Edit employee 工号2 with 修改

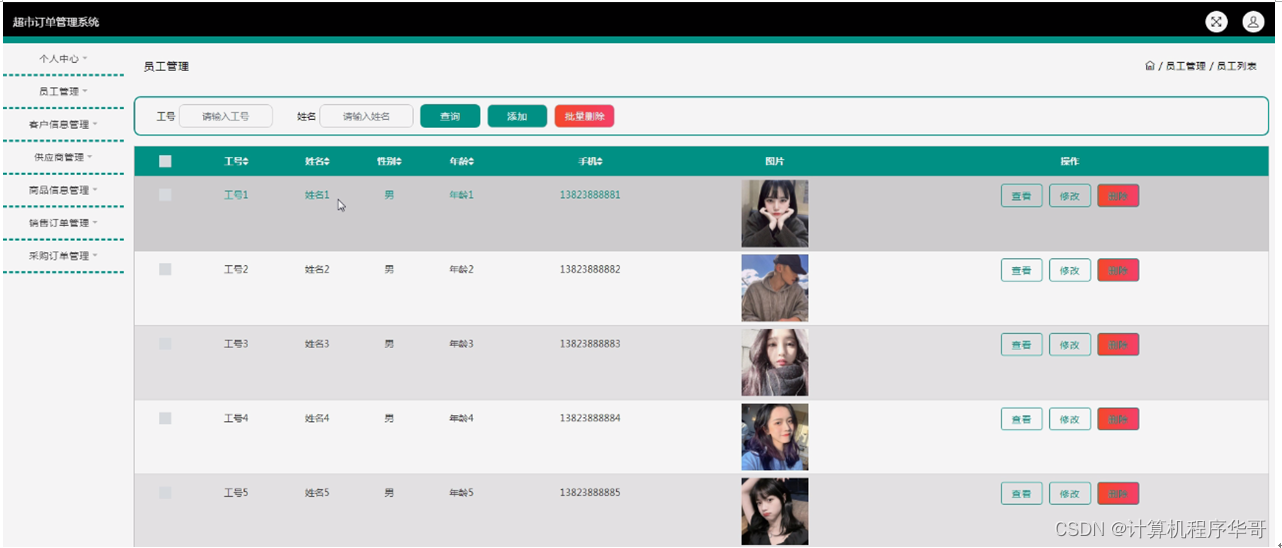1069,270
